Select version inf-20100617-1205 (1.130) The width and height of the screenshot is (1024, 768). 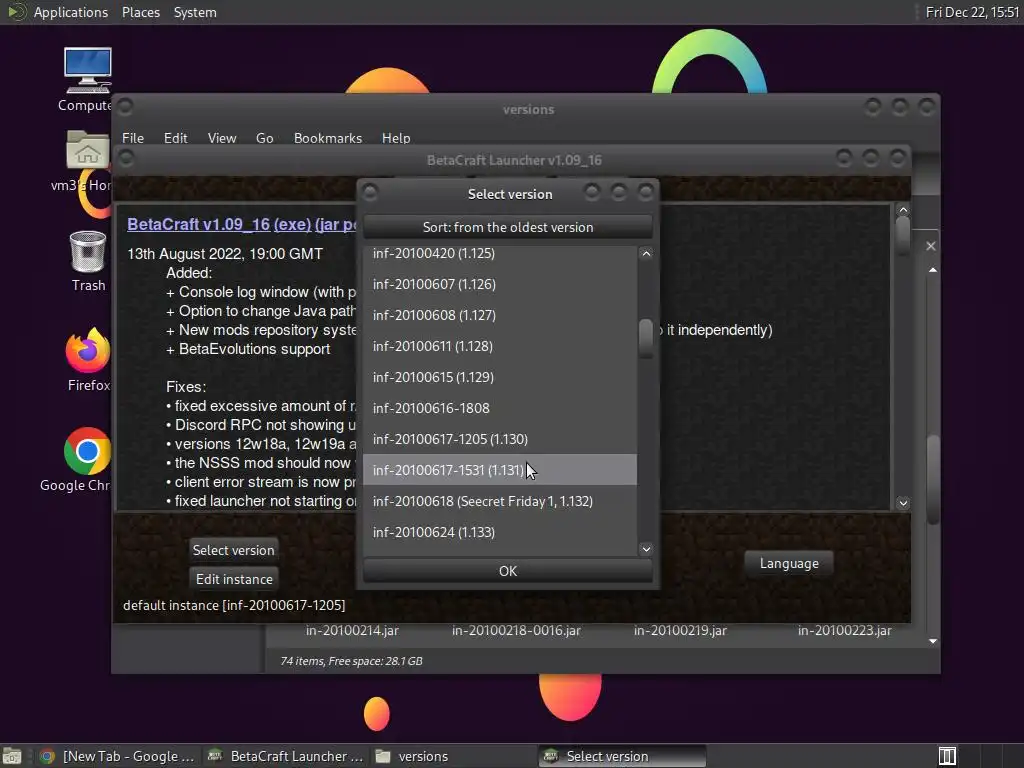[x=500, y=439]
